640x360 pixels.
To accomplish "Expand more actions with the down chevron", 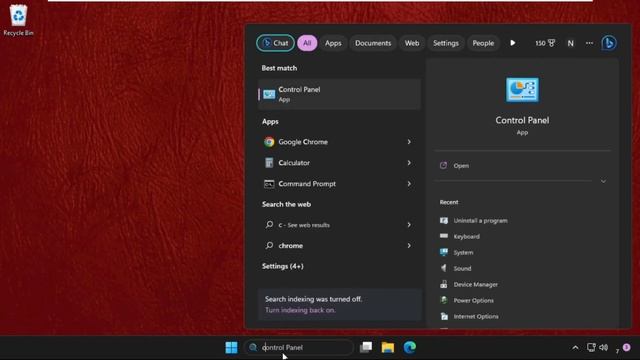I will (x=603, y=181).
